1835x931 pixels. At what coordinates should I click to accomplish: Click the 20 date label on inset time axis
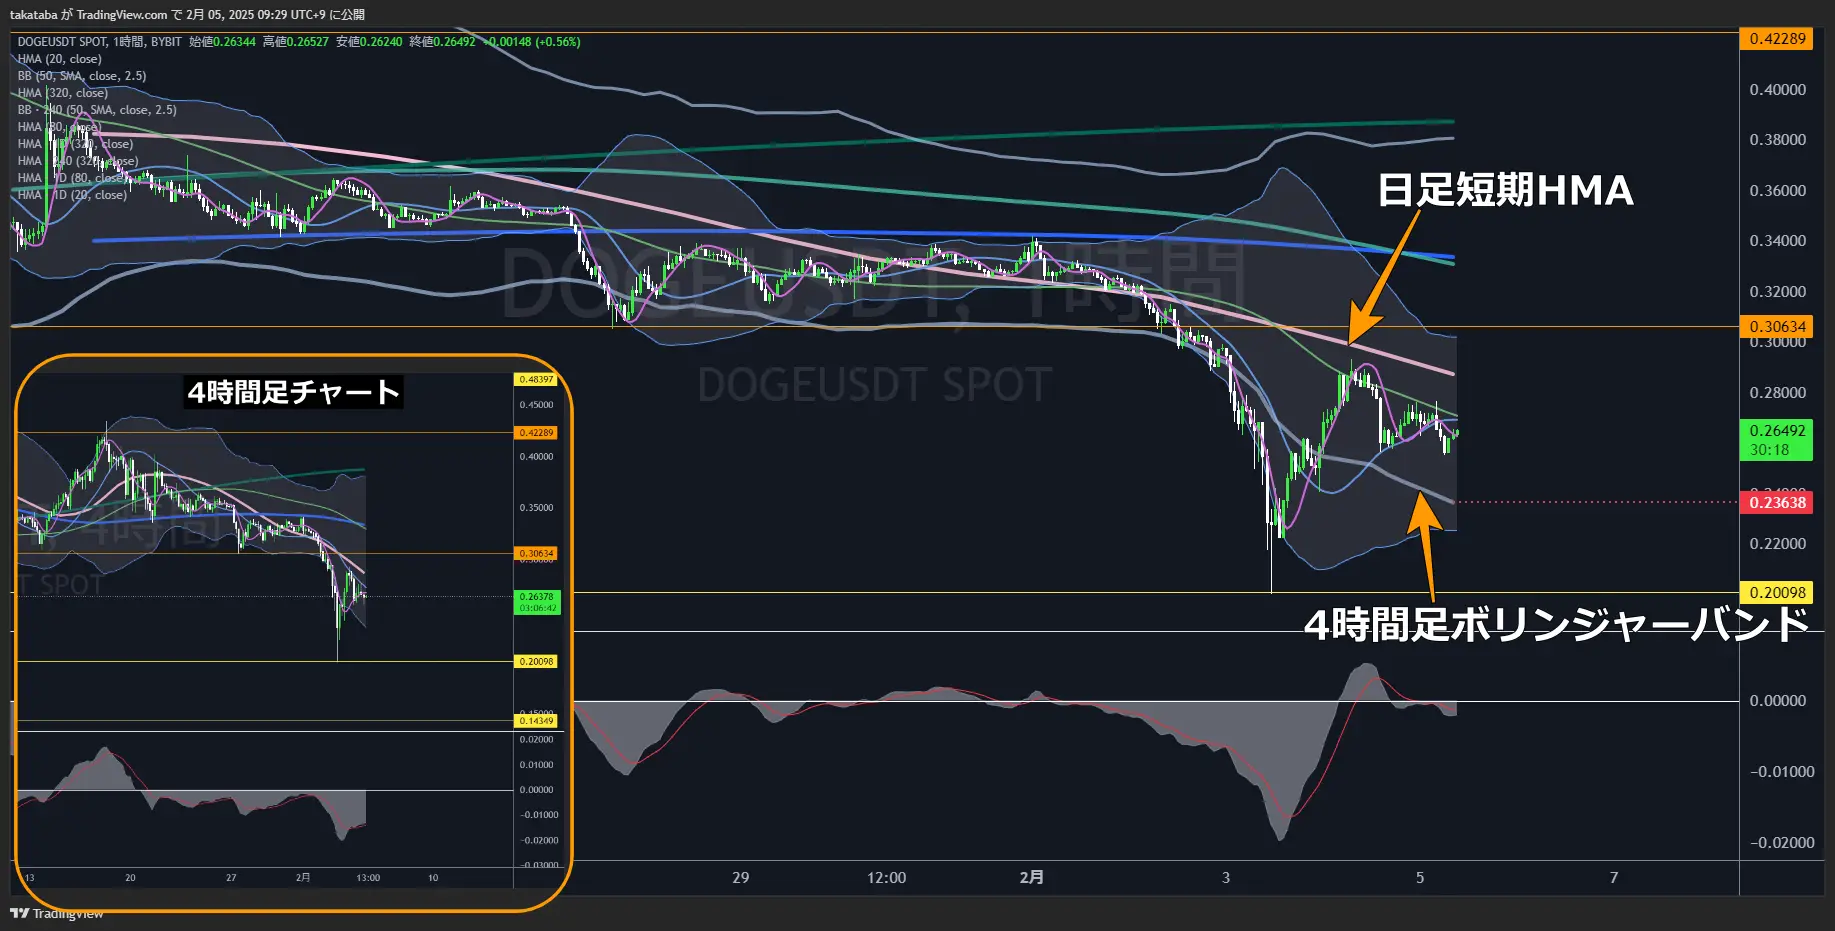(x=130, y=878)
